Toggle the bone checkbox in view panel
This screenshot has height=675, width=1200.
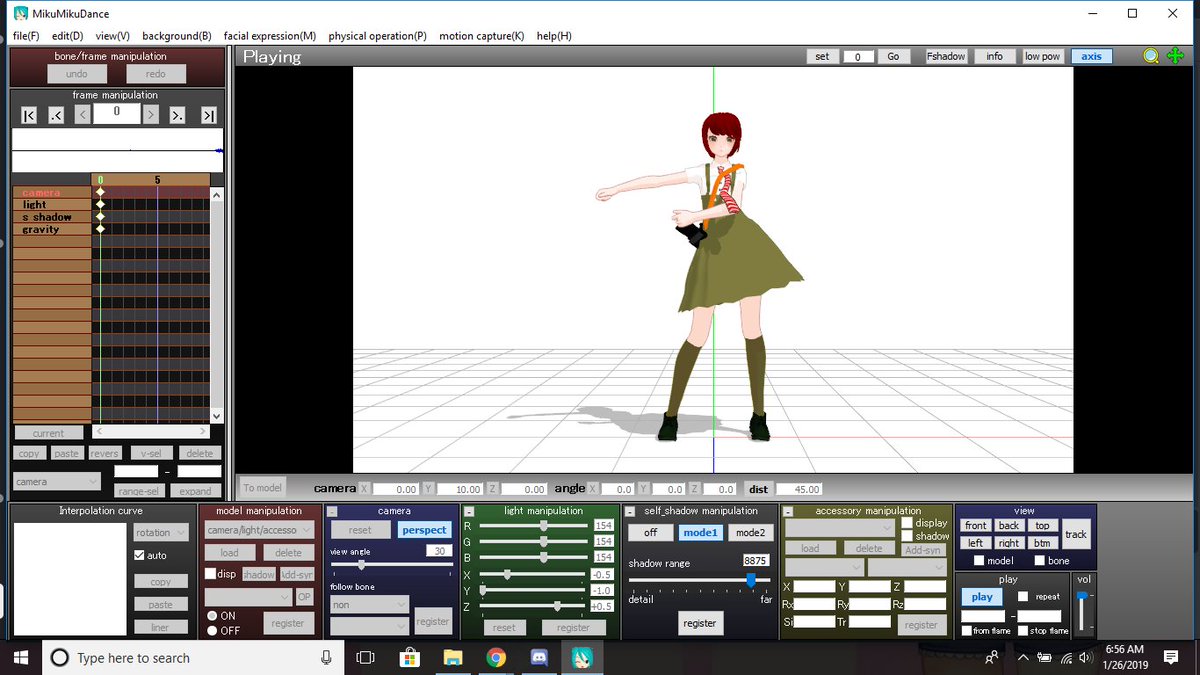coord(1040,561)
